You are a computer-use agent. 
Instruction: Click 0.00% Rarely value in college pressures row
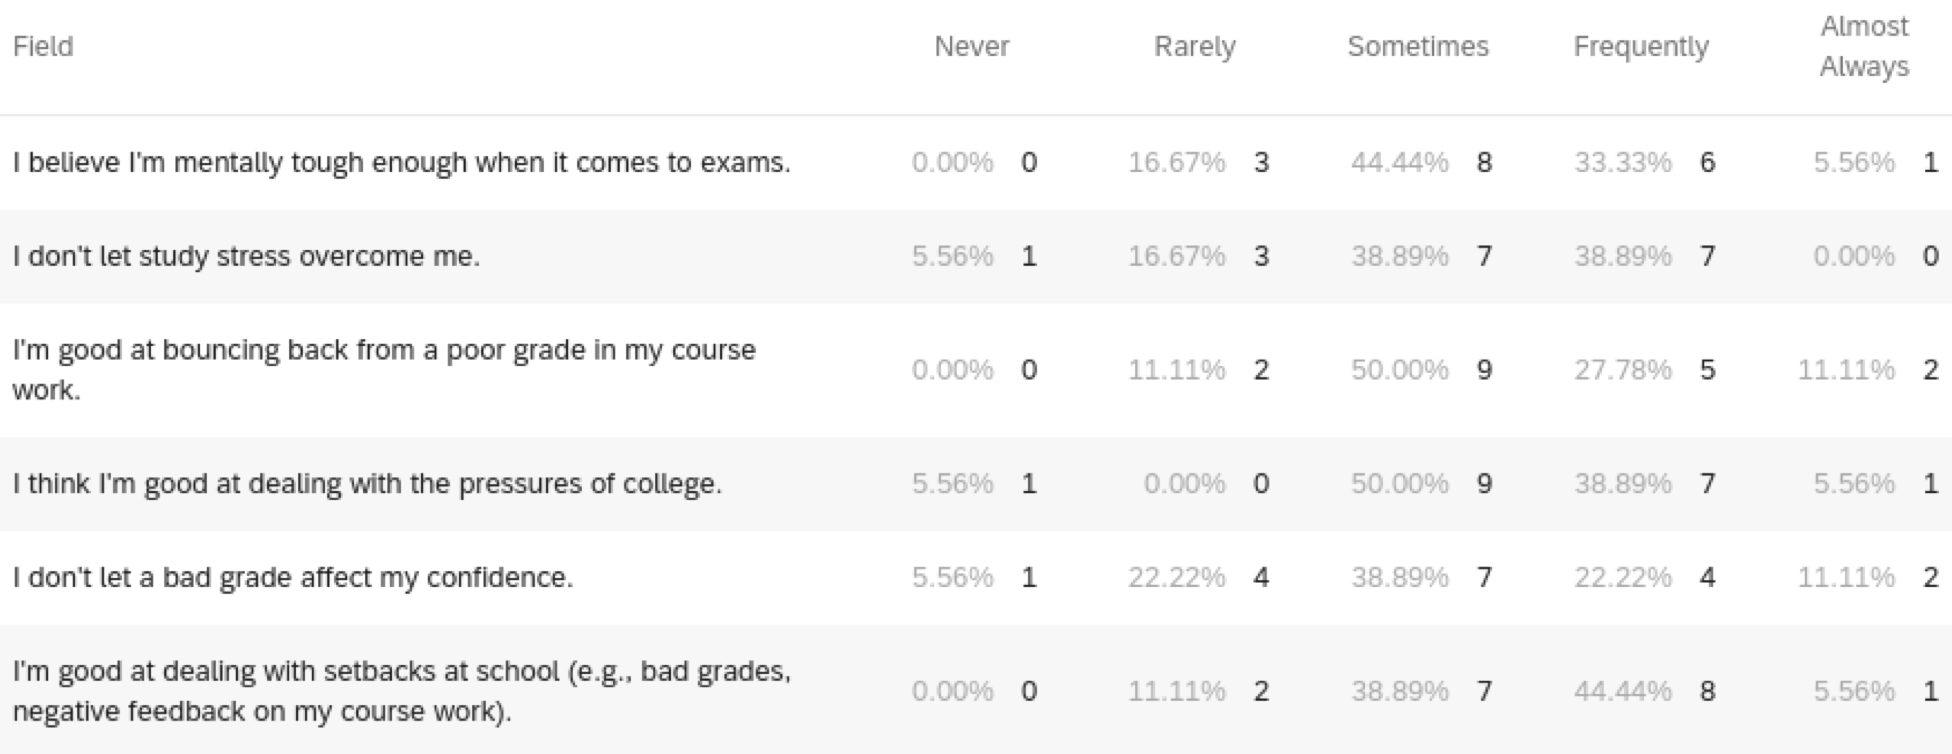coord(1184,484)
